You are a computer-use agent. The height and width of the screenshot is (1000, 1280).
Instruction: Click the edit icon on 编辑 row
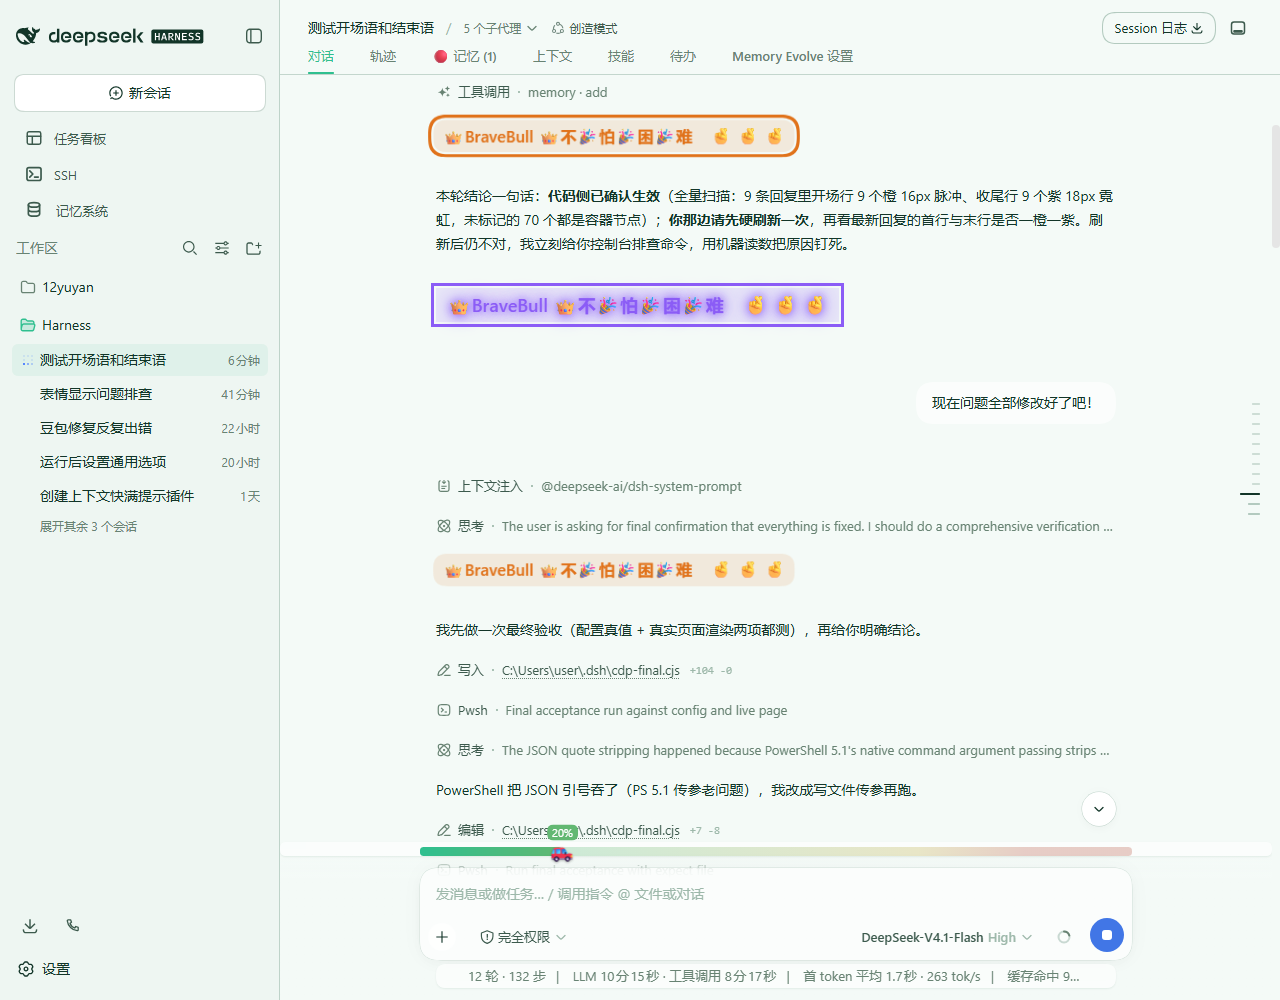[444, 830]
